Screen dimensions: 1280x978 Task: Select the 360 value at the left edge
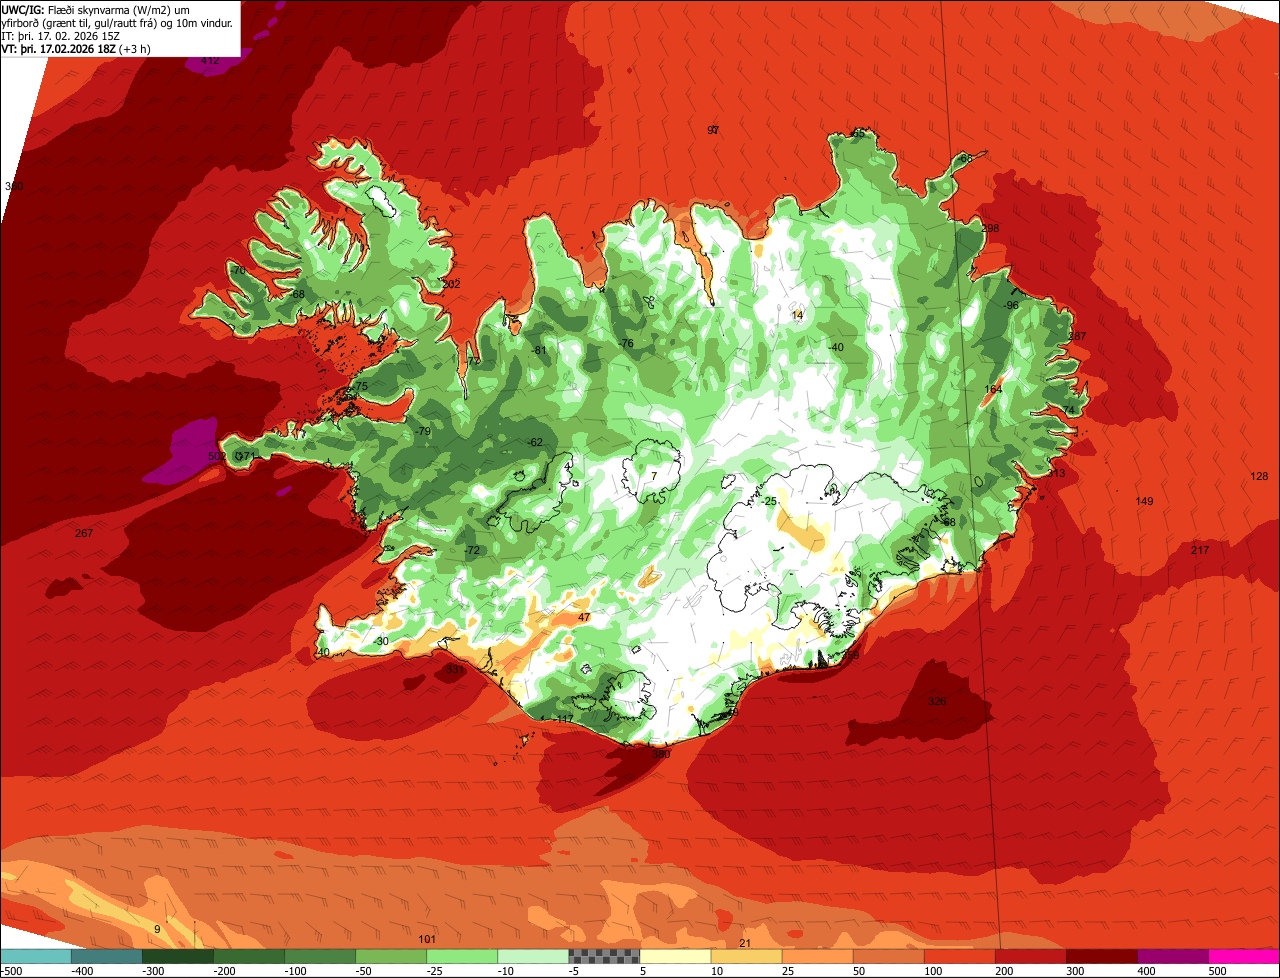pyautogui.click(x=13, y=187)
